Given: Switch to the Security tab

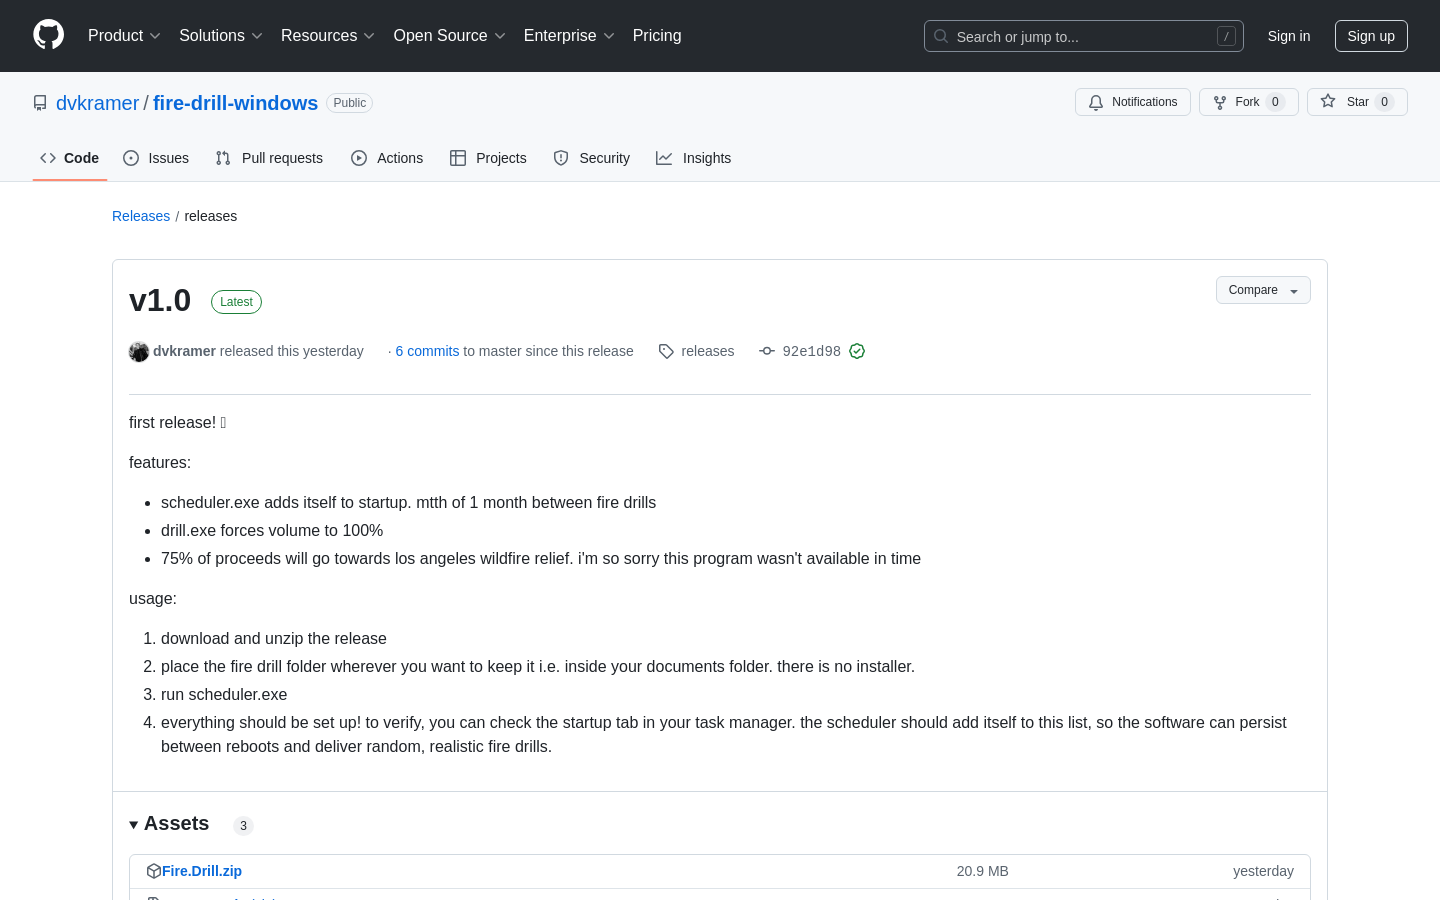Looking at the screenshot, I should tap(592, 158).
